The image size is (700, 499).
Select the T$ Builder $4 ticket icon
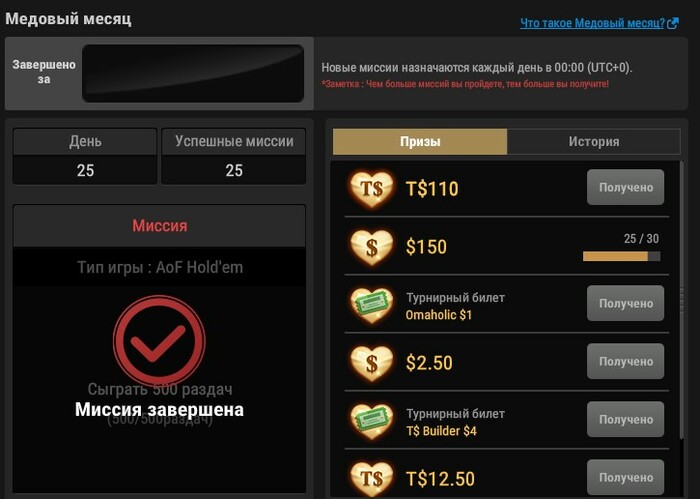click(x=371, y=421)
